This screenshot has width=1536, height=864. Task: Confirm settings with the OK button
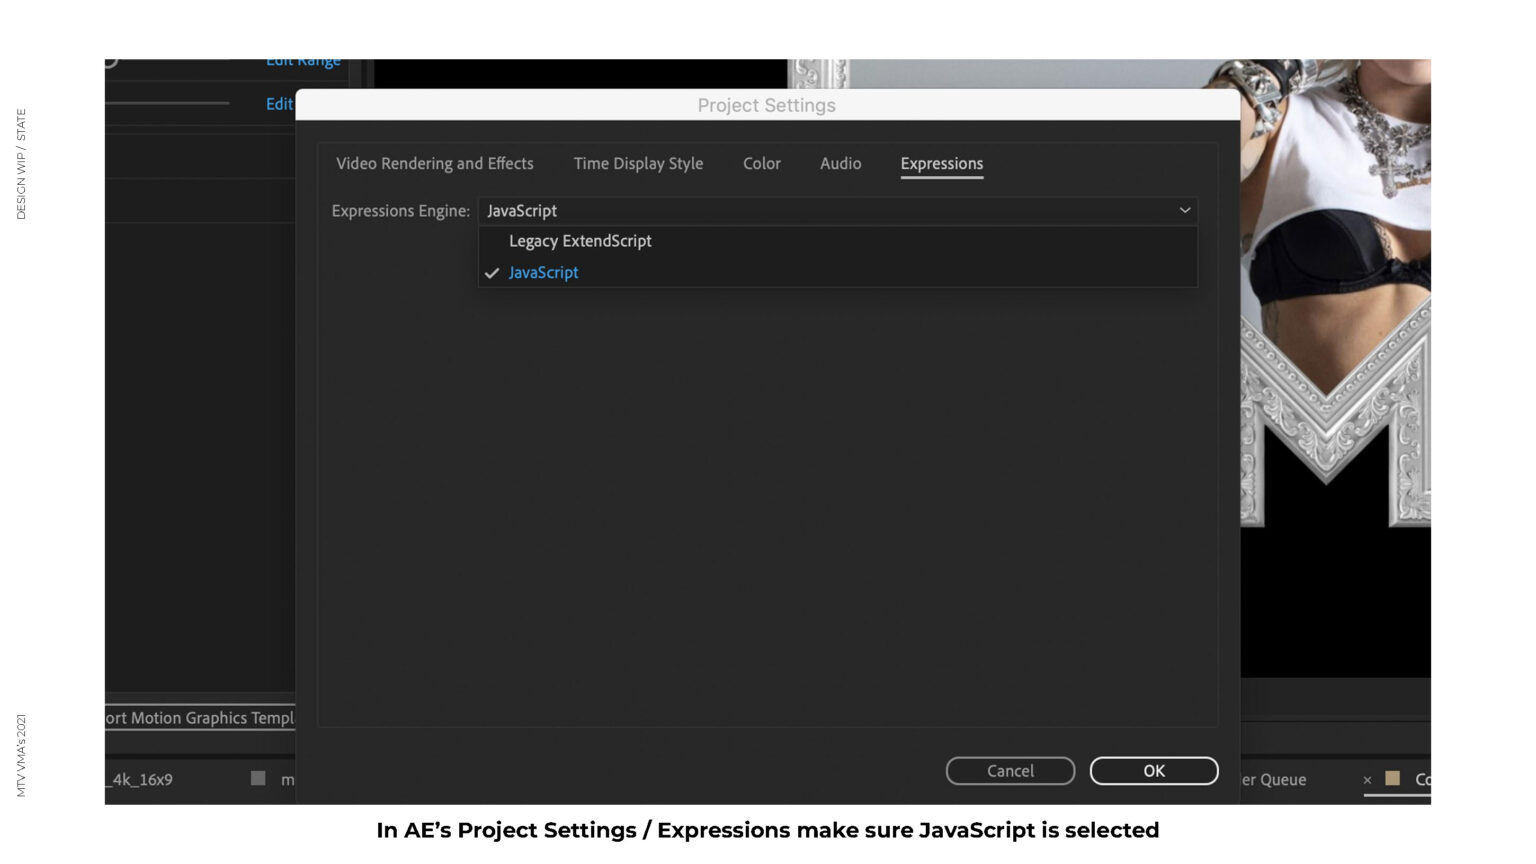[x=1154, y=771]
